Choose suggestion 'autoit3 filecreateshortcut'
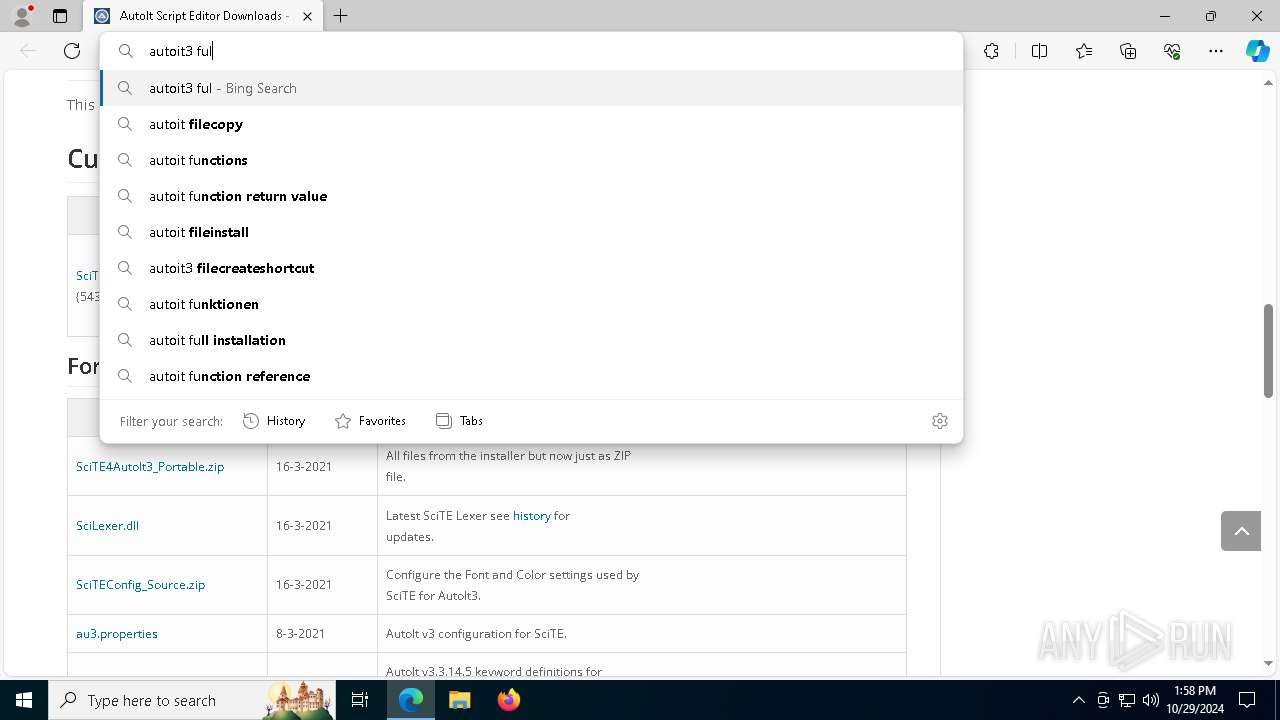This screenshot has width=1280, height=720. [531, 268]
